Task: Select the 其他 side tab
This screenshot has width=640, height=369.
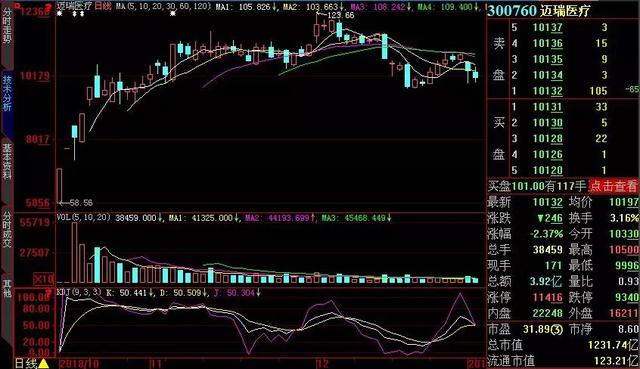Action: pos(7,287)
